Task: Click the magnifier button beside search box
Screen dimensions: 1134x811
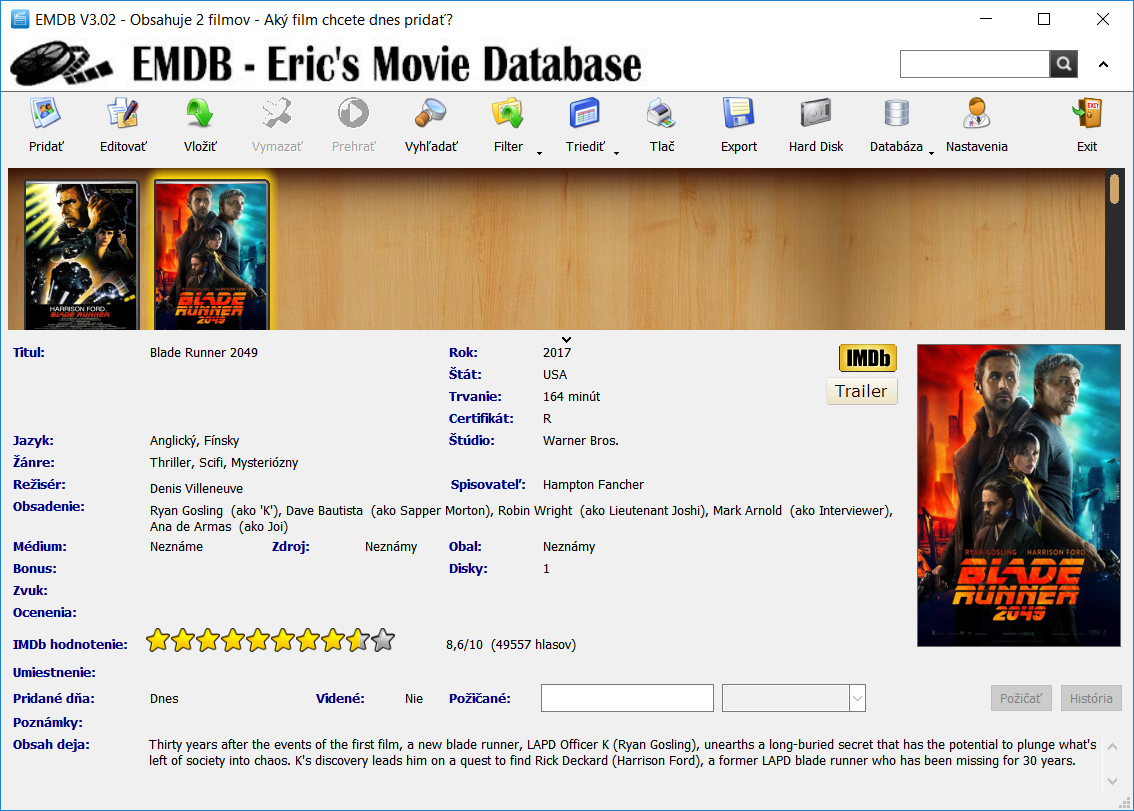Action: pos(1063,65)
